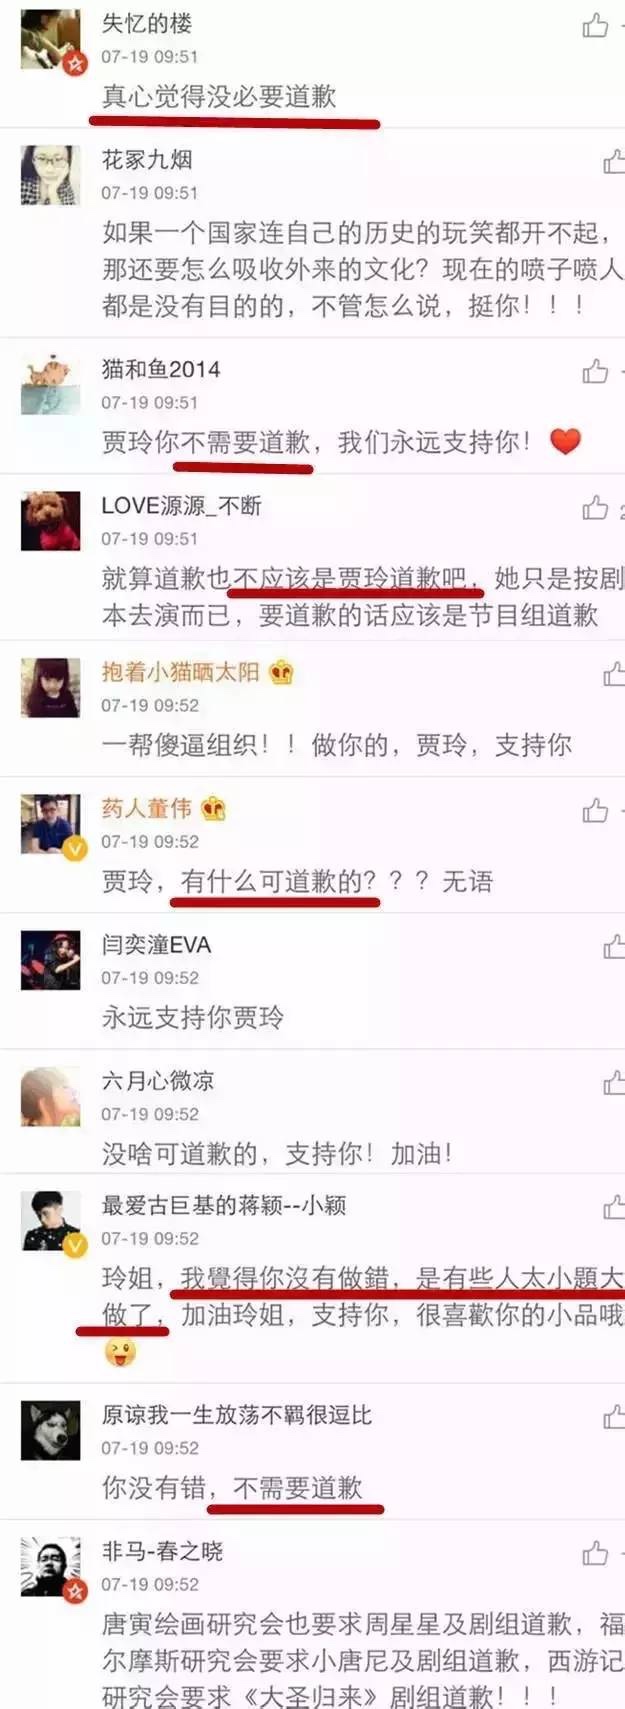Click the red heart emoji in comment
This screenshot has width=625, height=1709.
(x=565, y=441)
